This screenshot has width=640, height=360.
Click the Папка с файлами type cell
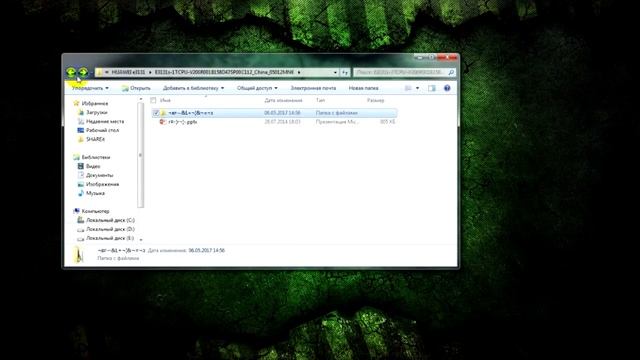(x=337, y=113)
